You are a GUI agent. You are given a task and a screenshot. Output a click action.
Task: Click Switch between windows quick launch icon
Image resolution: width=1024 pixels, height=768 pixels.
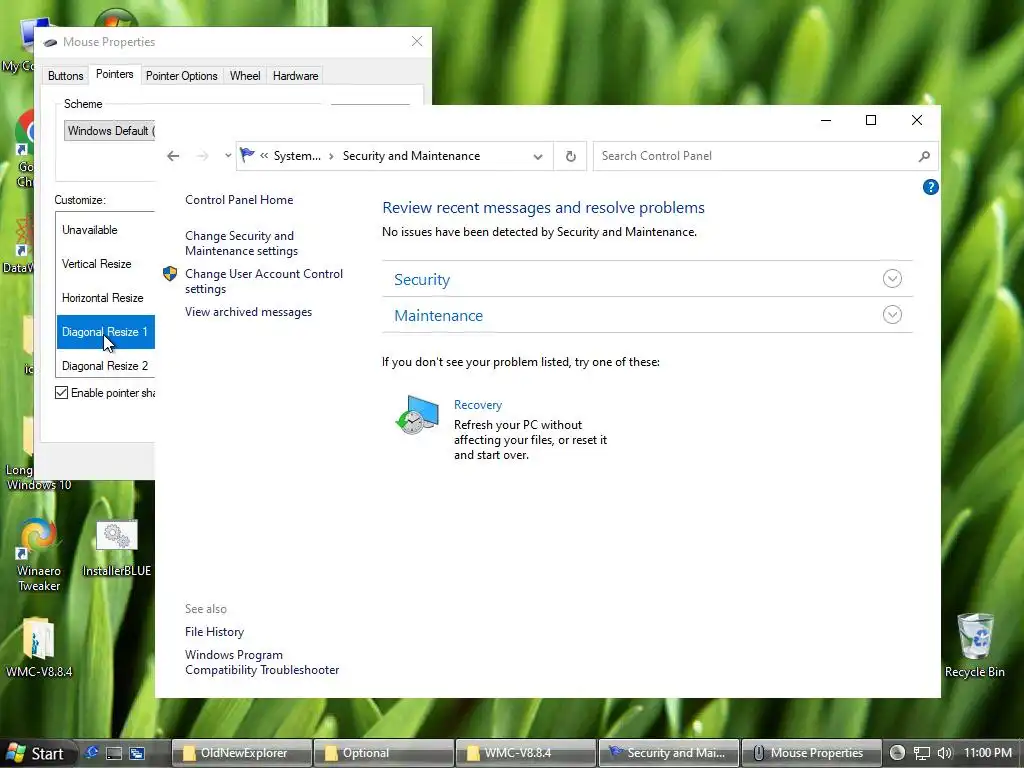click(x=137, y=753)
